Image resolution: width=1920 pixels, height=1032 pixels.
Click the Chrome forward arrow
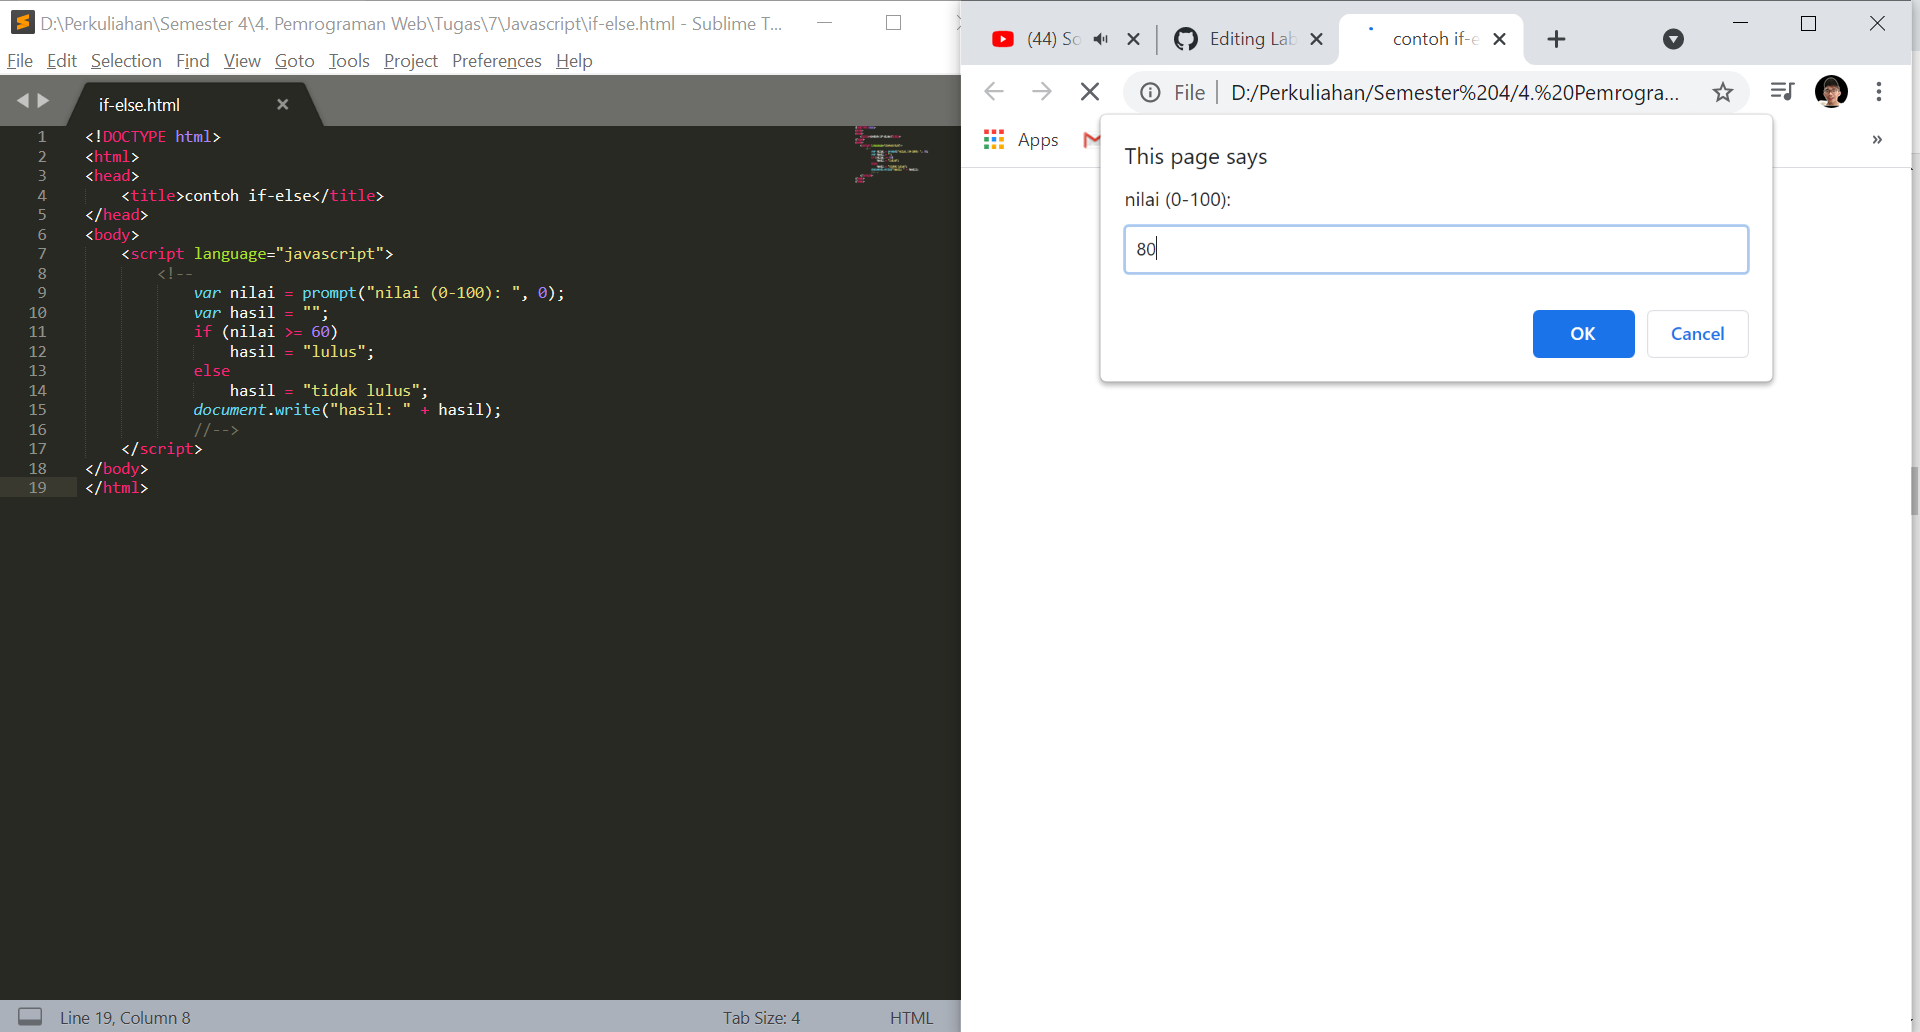[1042, 92]
